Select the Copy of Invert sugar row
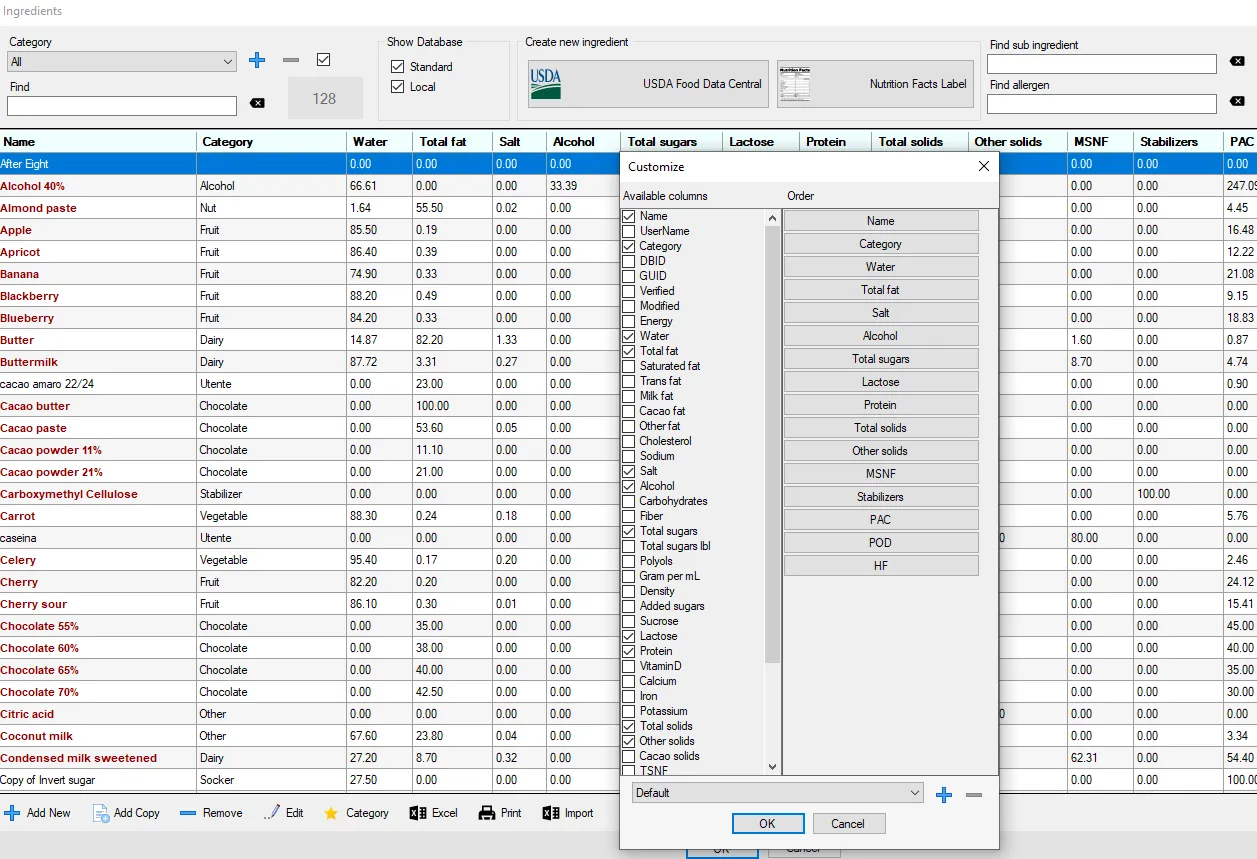1257x859 pixels. (x=310, y=780)
